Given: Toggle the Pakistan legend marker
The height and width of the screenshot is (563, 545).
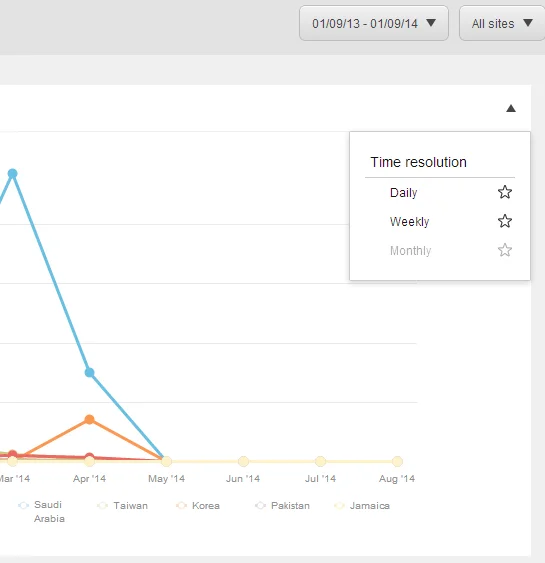Looking at the screenshot, I should (x=260, y=506).
